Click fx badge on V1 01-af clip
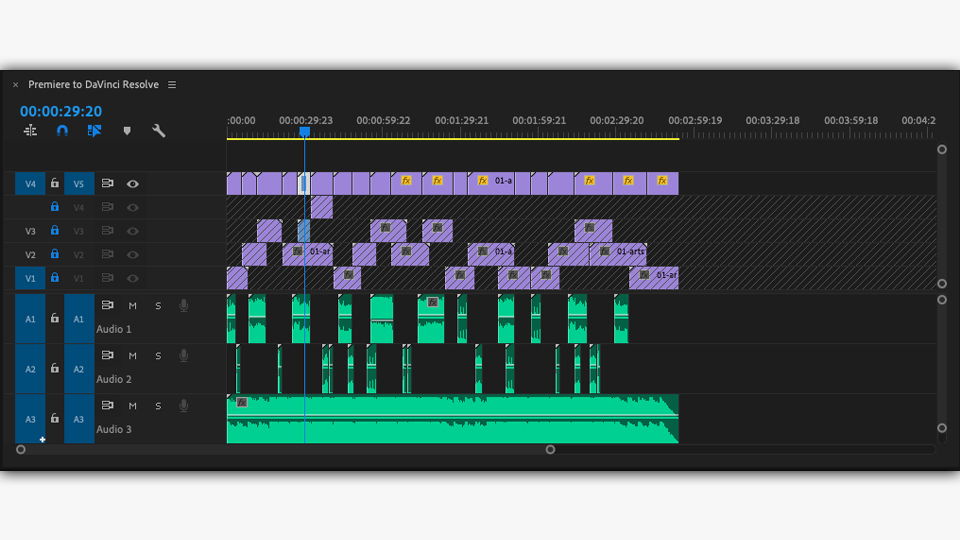The height and width of the screenshot is (540, 960). point(644,275)
